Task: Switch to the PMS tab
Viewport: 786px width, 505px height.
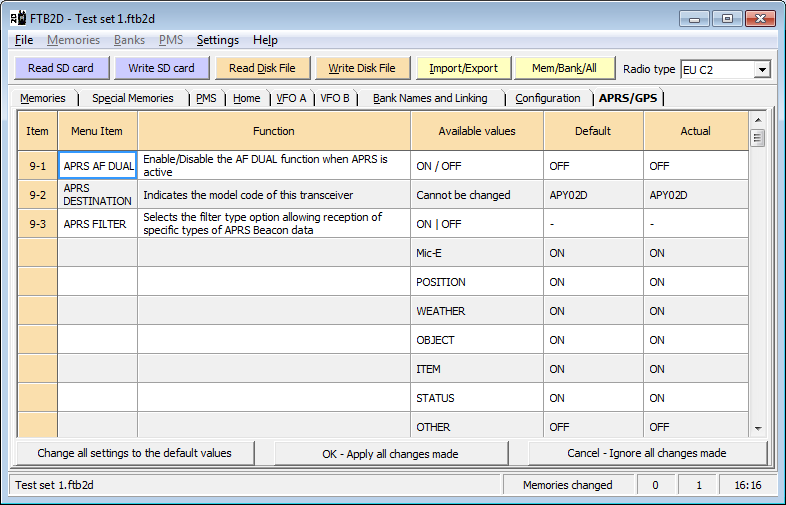Action: coord(207,98)
